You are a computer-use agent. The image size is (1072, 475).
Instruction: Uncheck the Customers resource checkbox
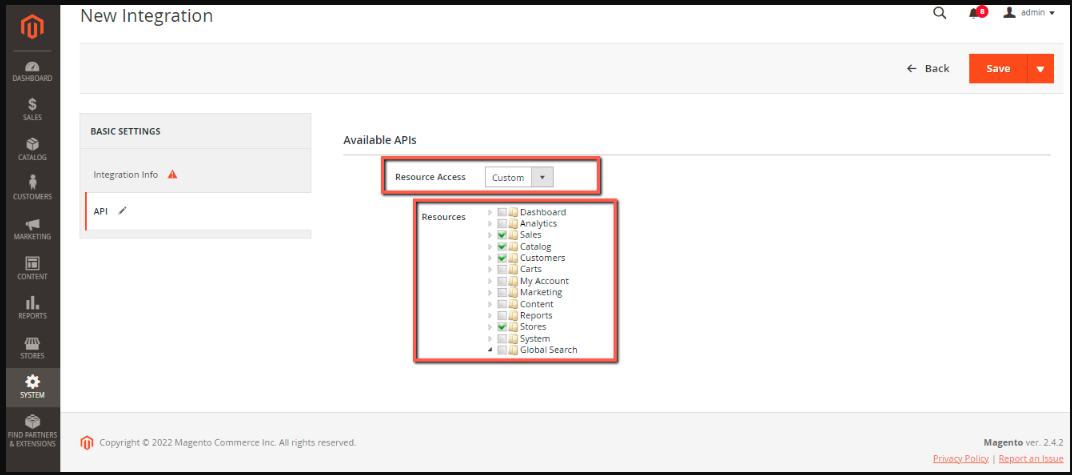click(x=502, y=258)
